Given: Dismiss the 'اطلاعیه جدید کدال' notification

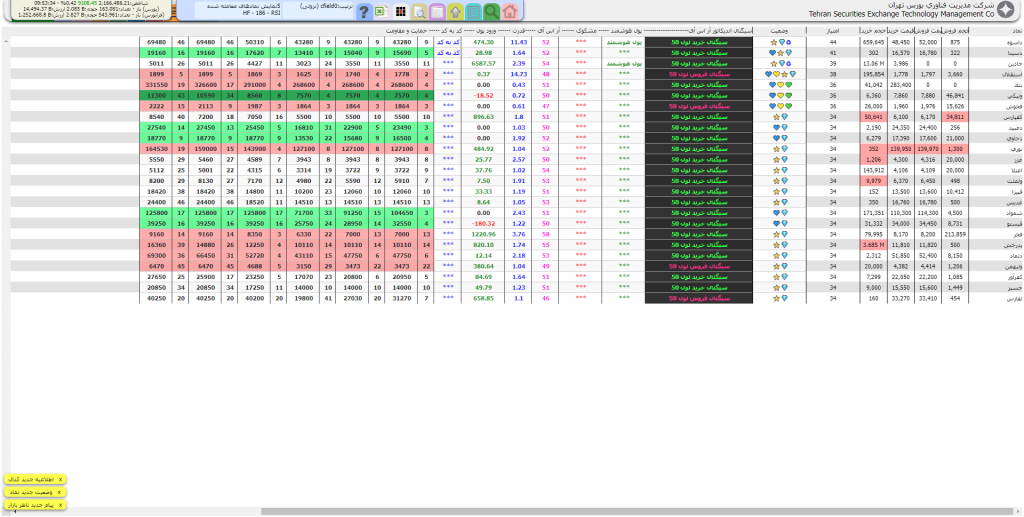Looking at the screenshot, I should pos(60,480).
